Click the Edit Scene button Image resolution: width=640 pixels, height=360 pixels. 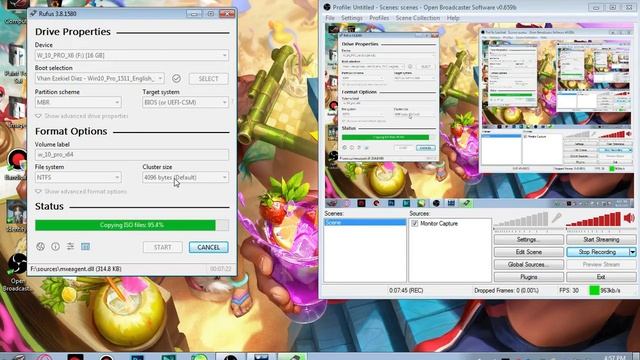[x=529, y=252]
